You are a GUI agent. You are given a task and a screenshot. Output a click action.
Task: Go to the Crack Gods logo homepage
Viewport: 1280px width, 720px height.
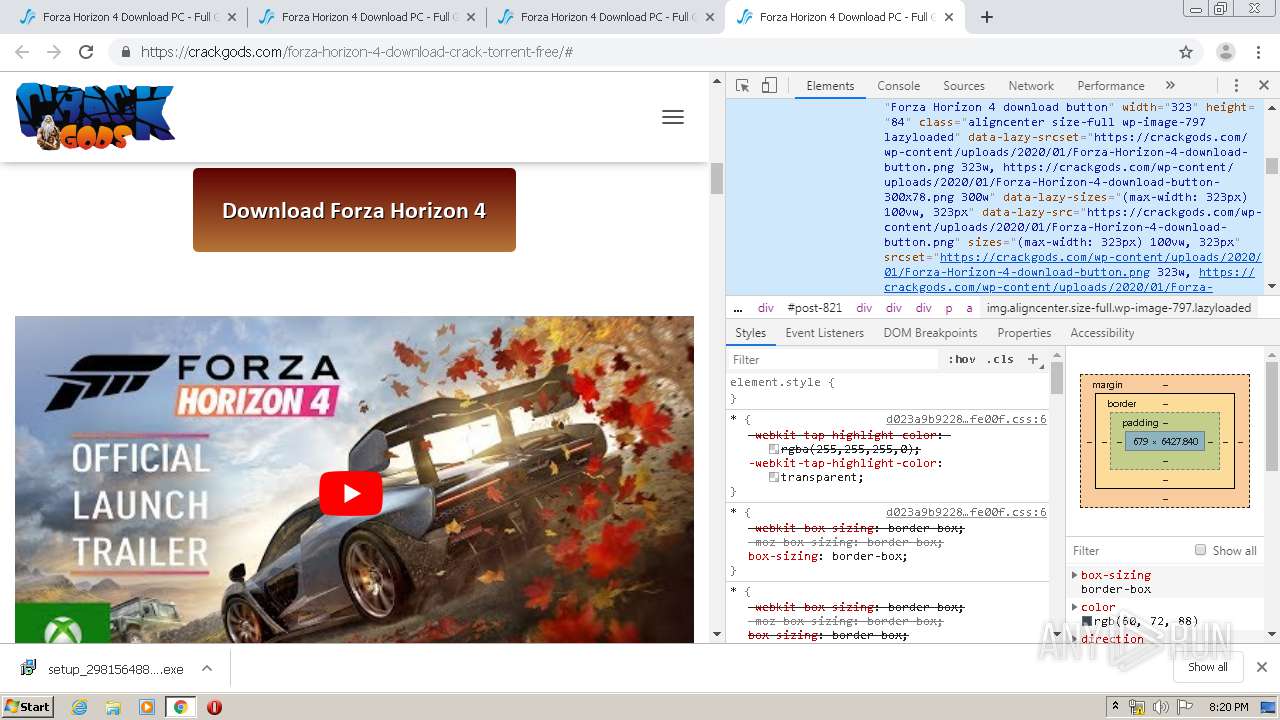95,117
